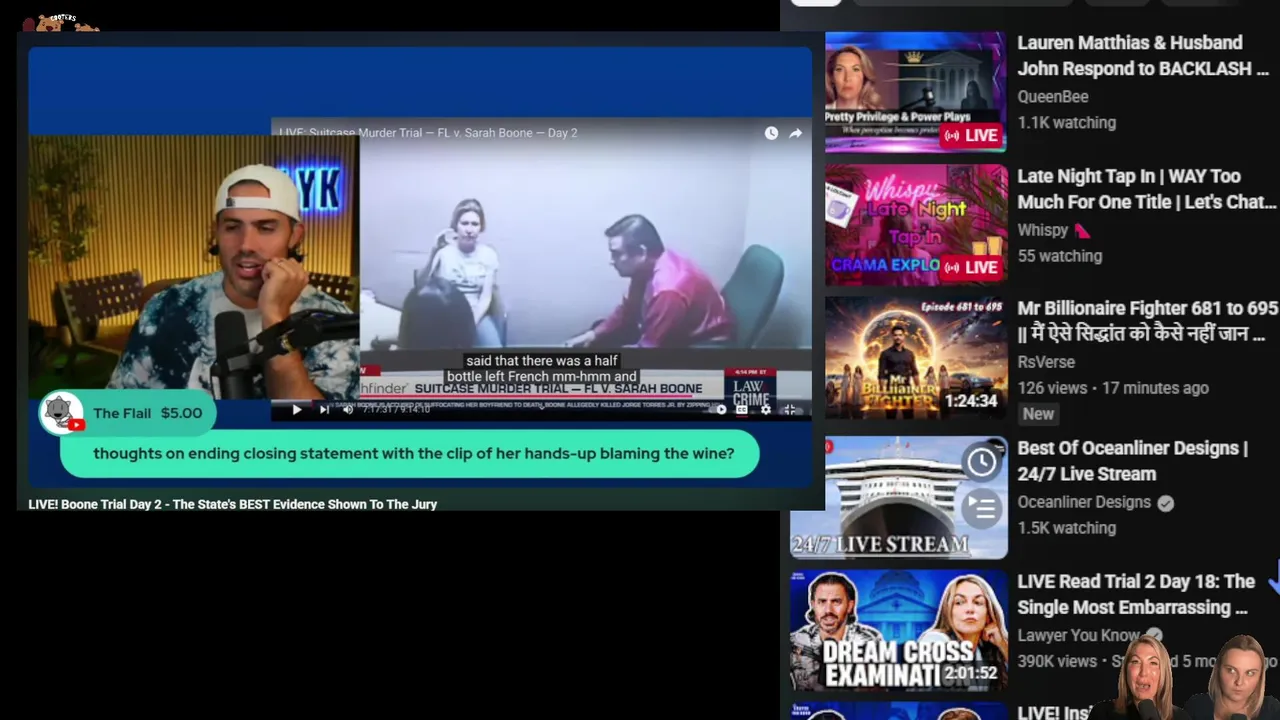
Task: Open Whispy Late Night Tap In thumbnail
Action: 915,224
